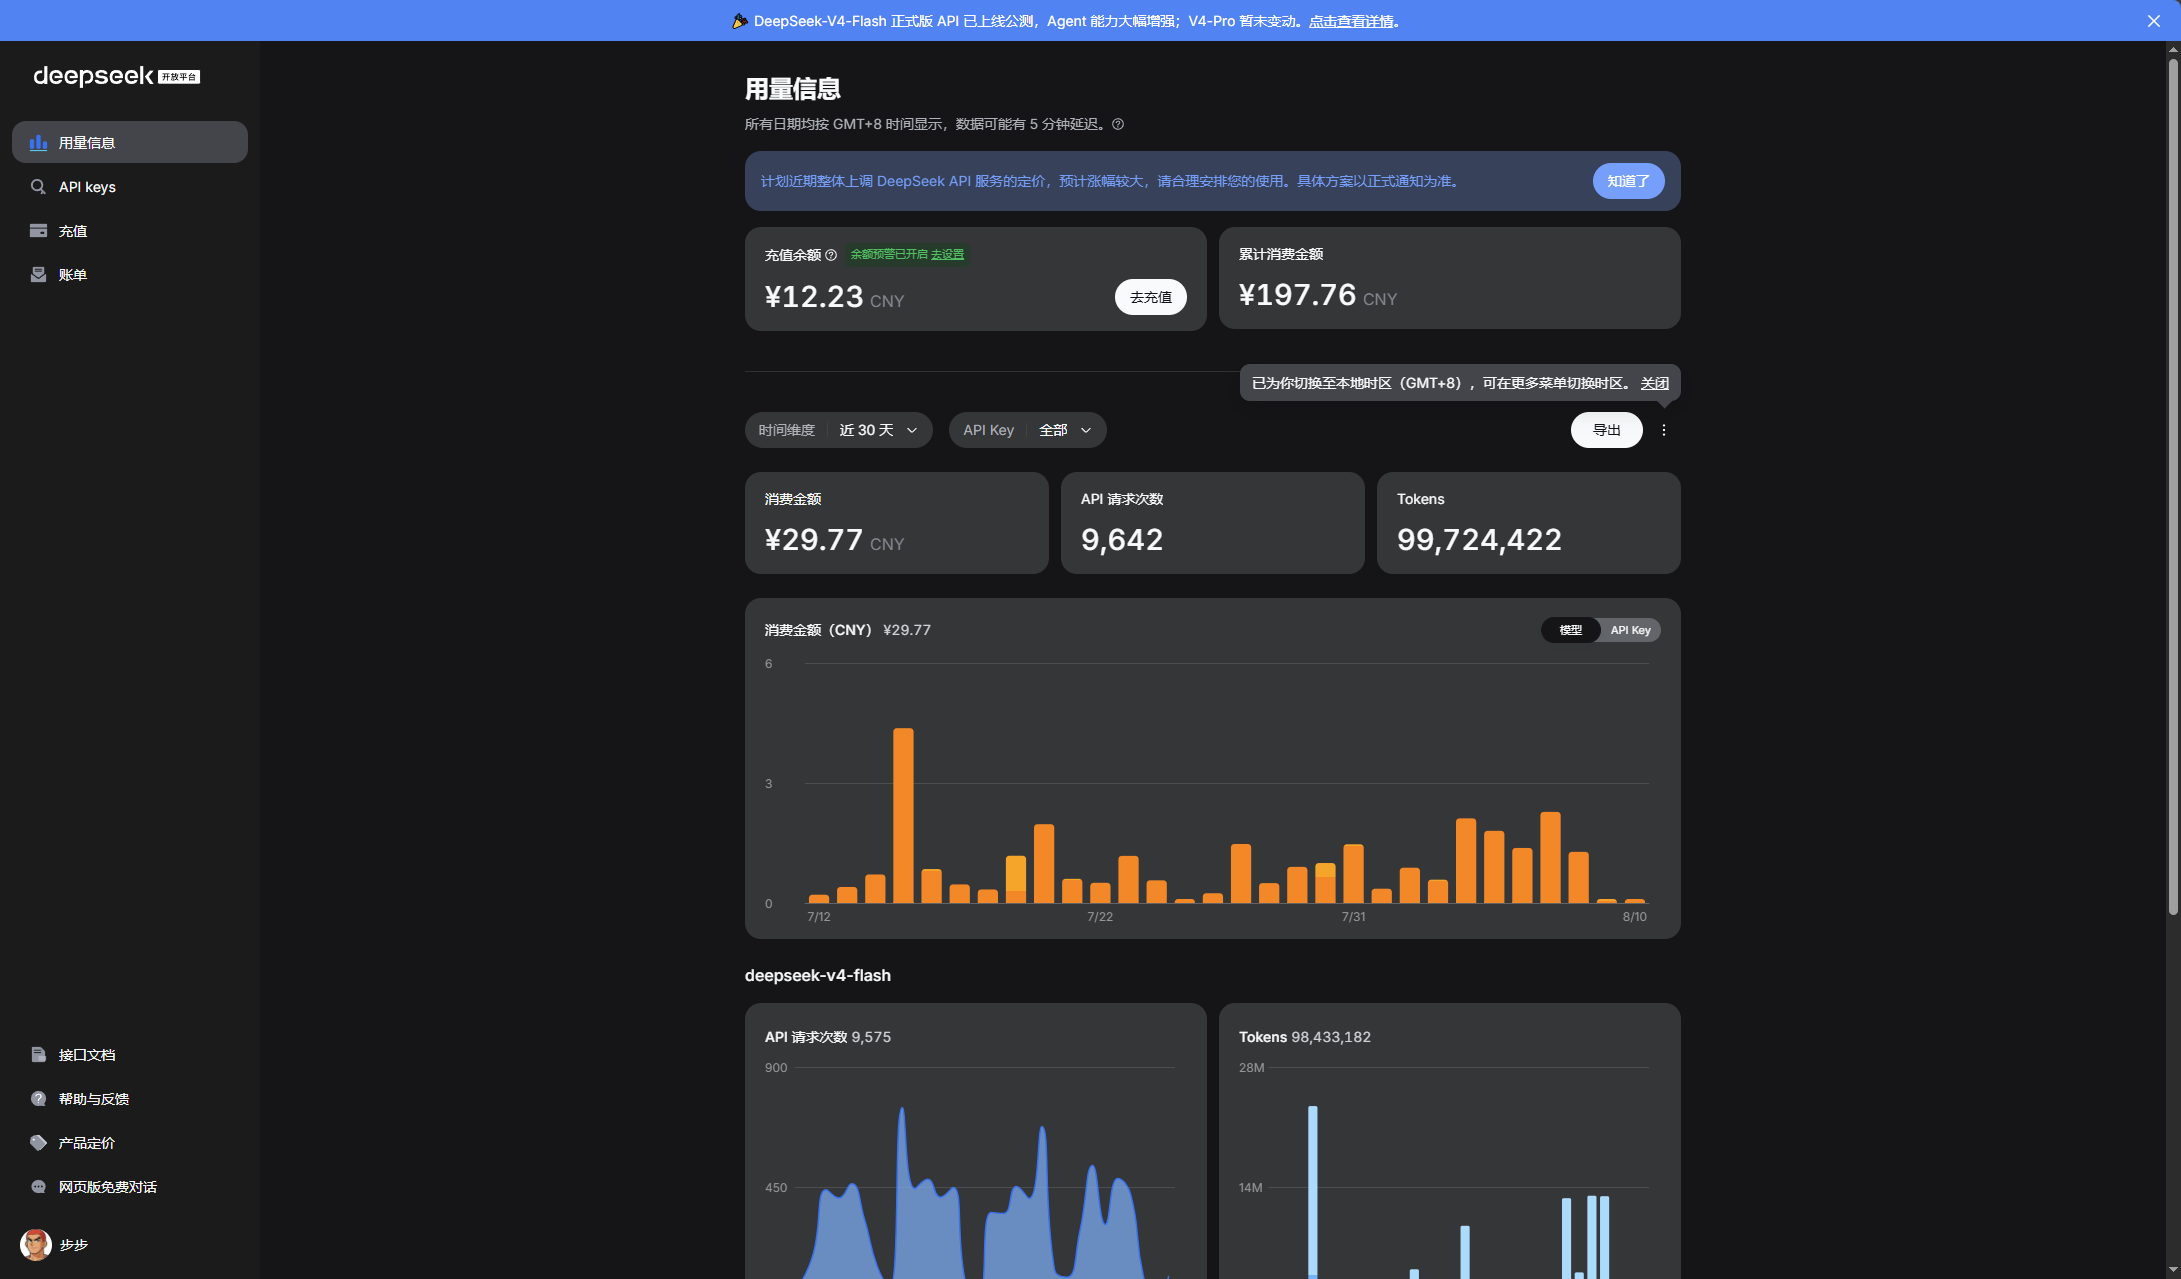The width and height of the screenshot is (2181, 1279).
Task: Close the top announcement banner
Action: click(2154, 21)
